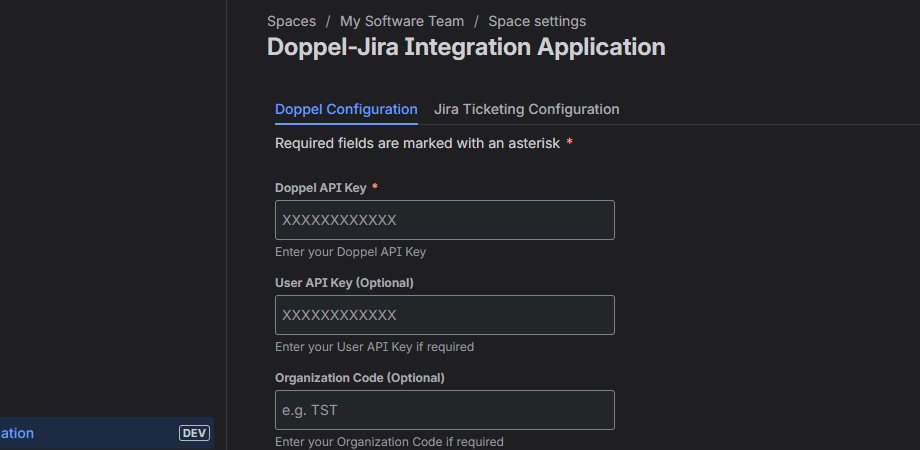Click the Doppel-Jira Integration Application heading
The width and height of the screenshot is (920, 450).
(x=466, y=47)
